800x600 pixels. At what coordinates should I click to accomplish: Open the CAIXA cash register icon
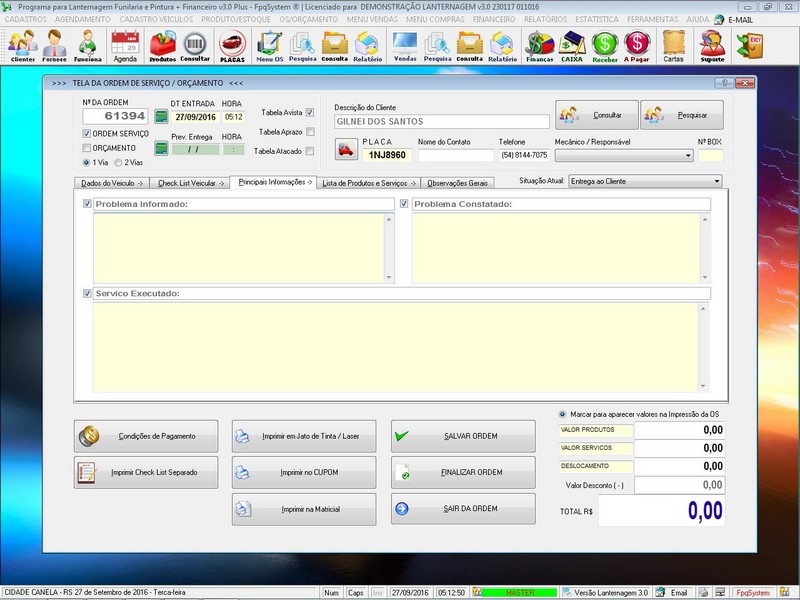(x=572, y=45)
